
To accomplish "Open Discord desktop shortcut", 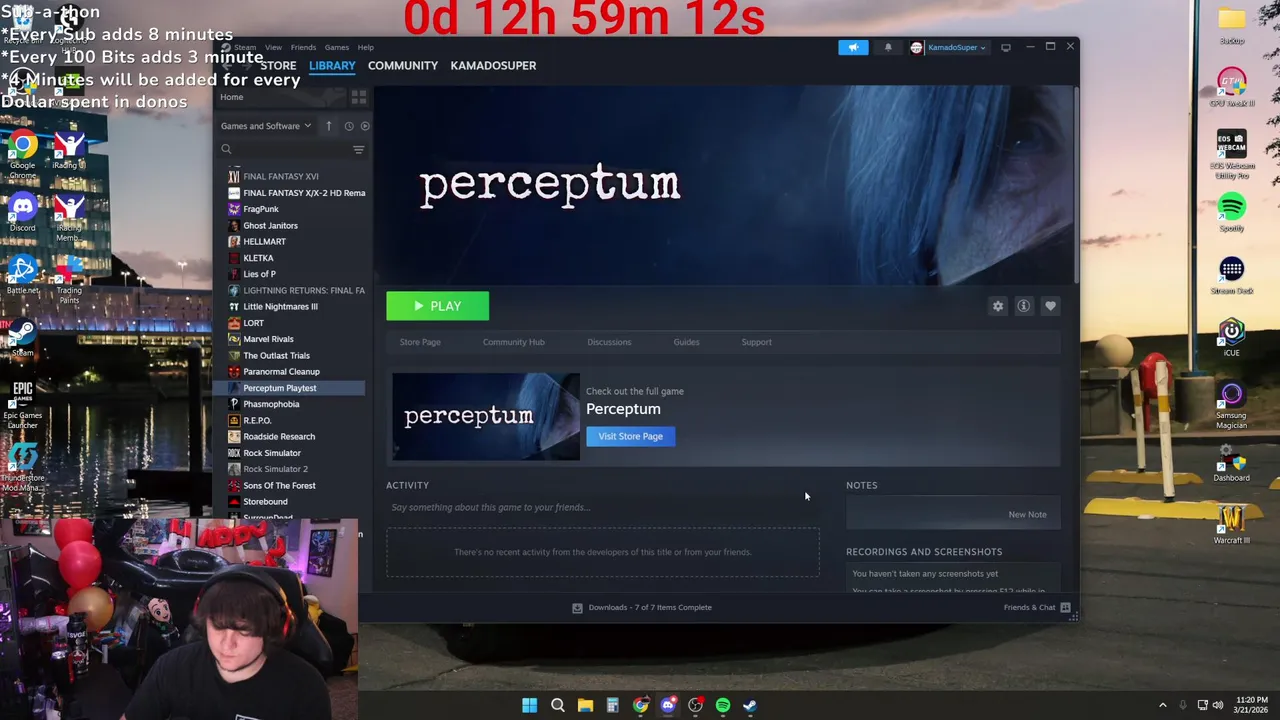I will click(23, 213).
